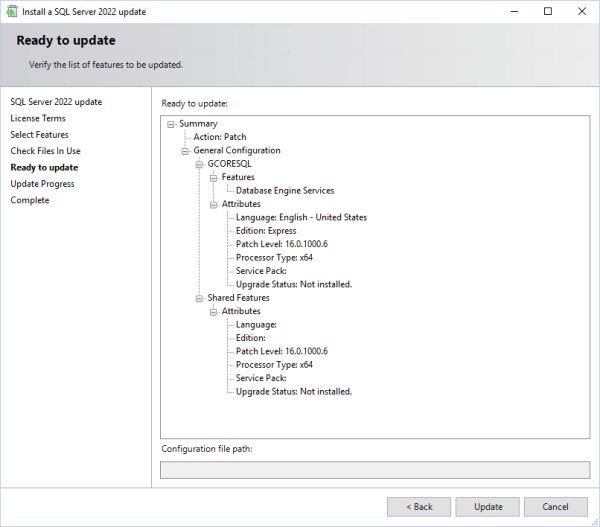Cancel the SQL Server update
The height and width of the screenshot is (527, 600).
pyautogui.click(x=555, y=506)
